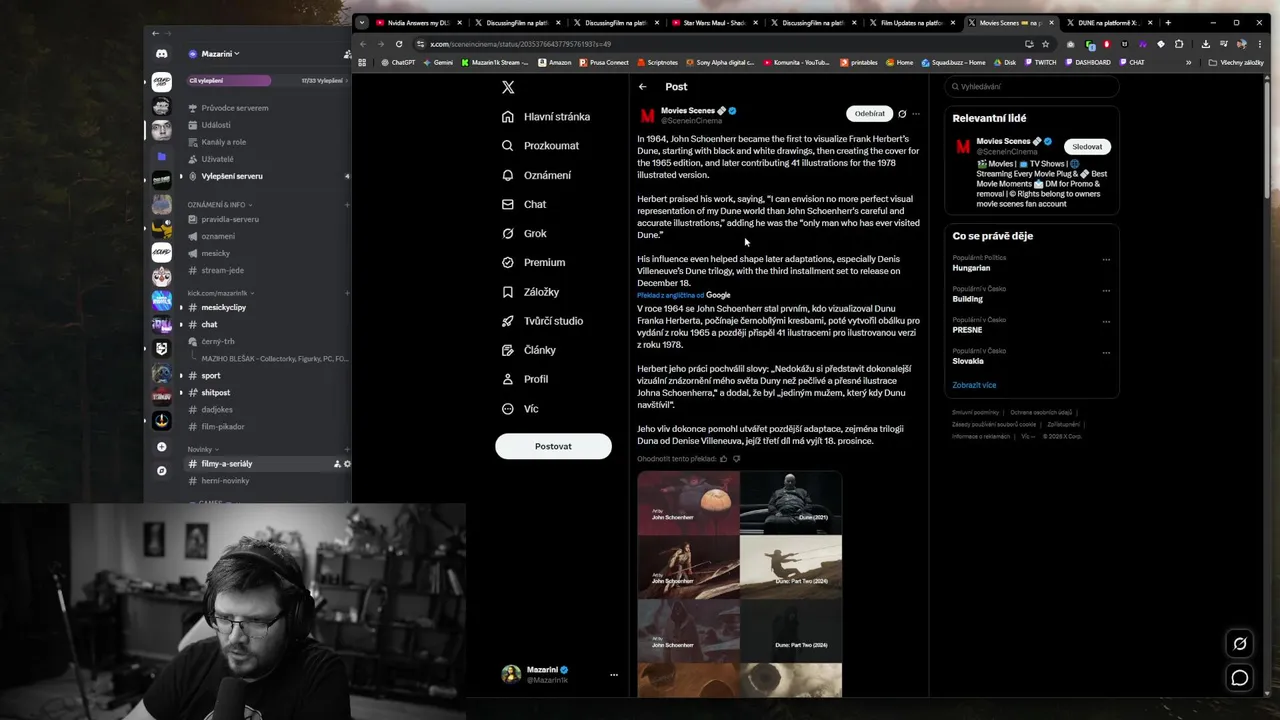Expand mesickyclipy channel threads
Image resolution: width=1280 pixels, height=720 pixels.
pos(182,307)
